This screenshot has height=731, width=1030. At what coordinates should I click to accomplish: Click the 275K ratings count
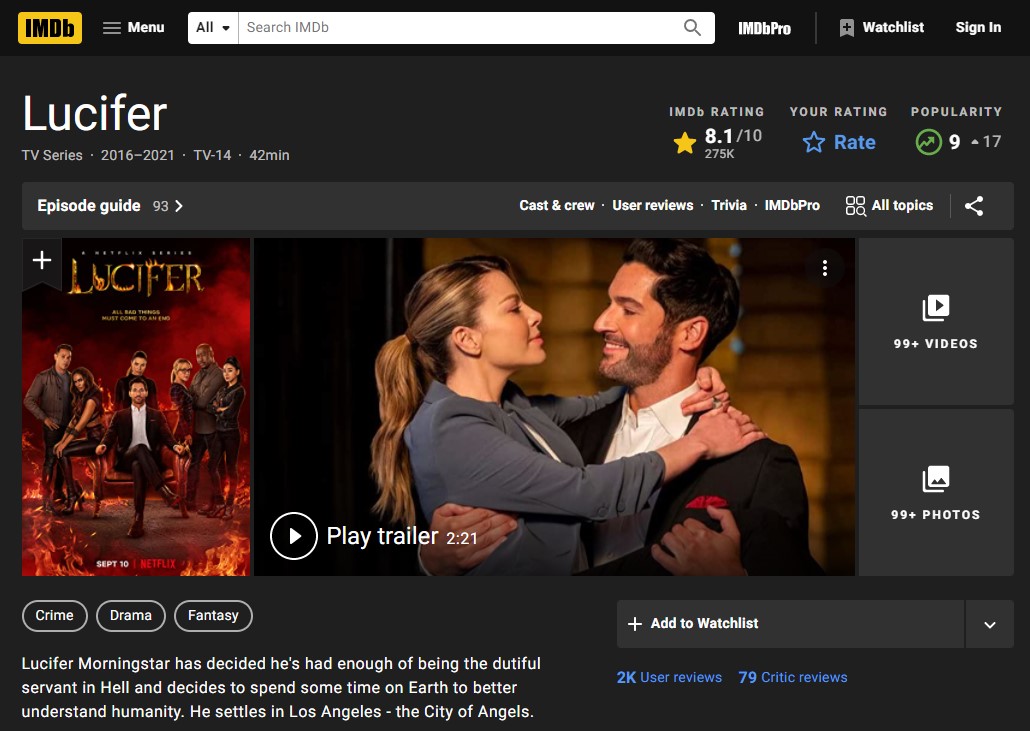point(719,154)
